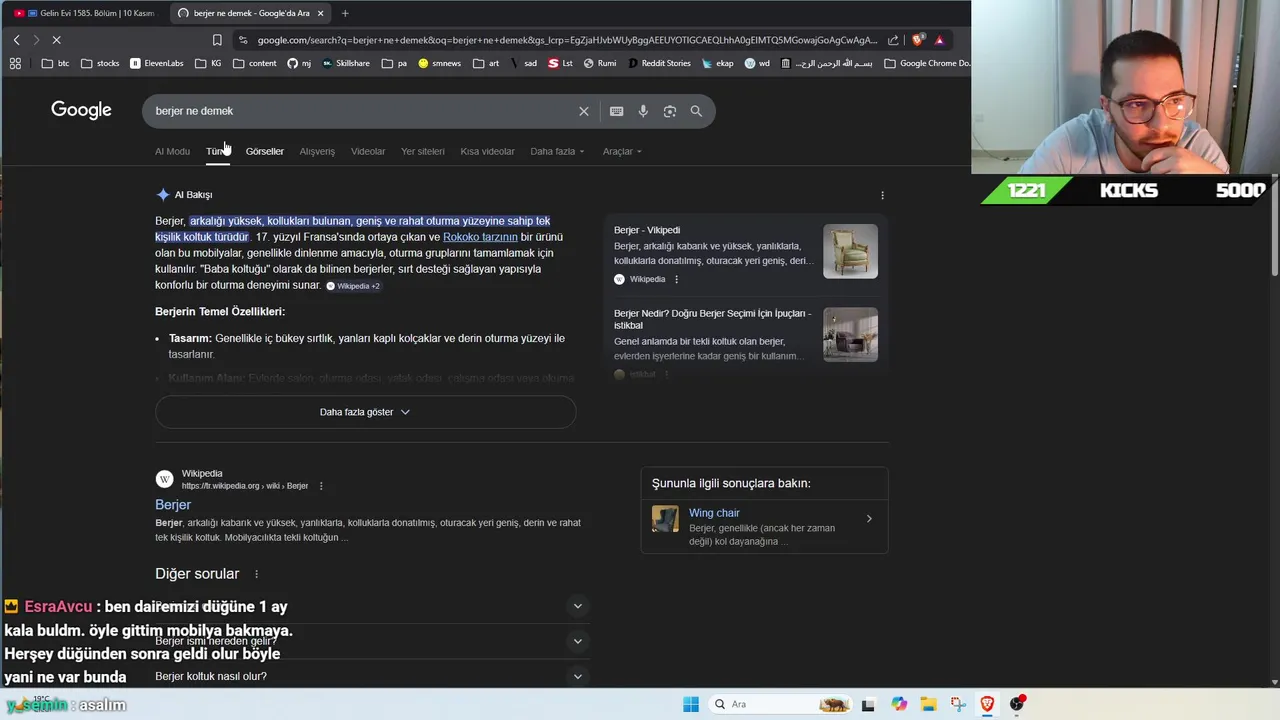The image size is (1280, 720).
Task: Open 'Berjer Nedir?' istikbal source card
Action: click(x=746, y=341)
